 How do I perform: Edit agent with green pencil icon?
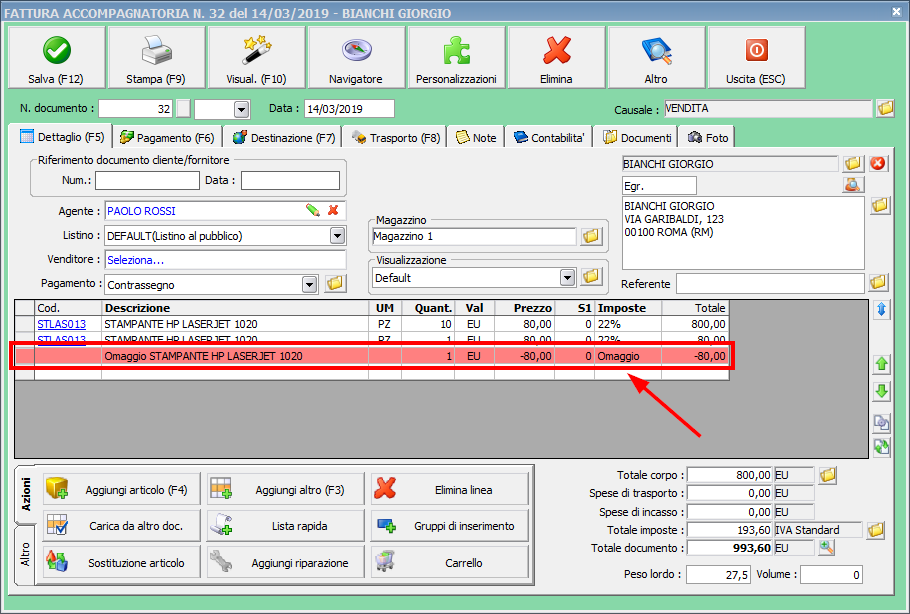(x=313, y=210)
